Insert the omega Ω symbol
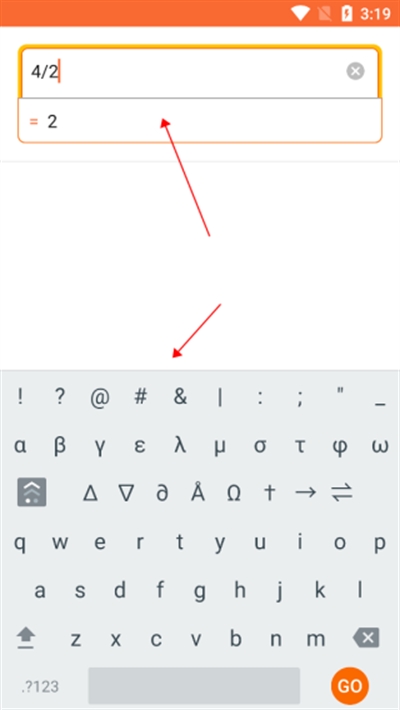Viewport: 400px width, 710px height. coord(233,493)
